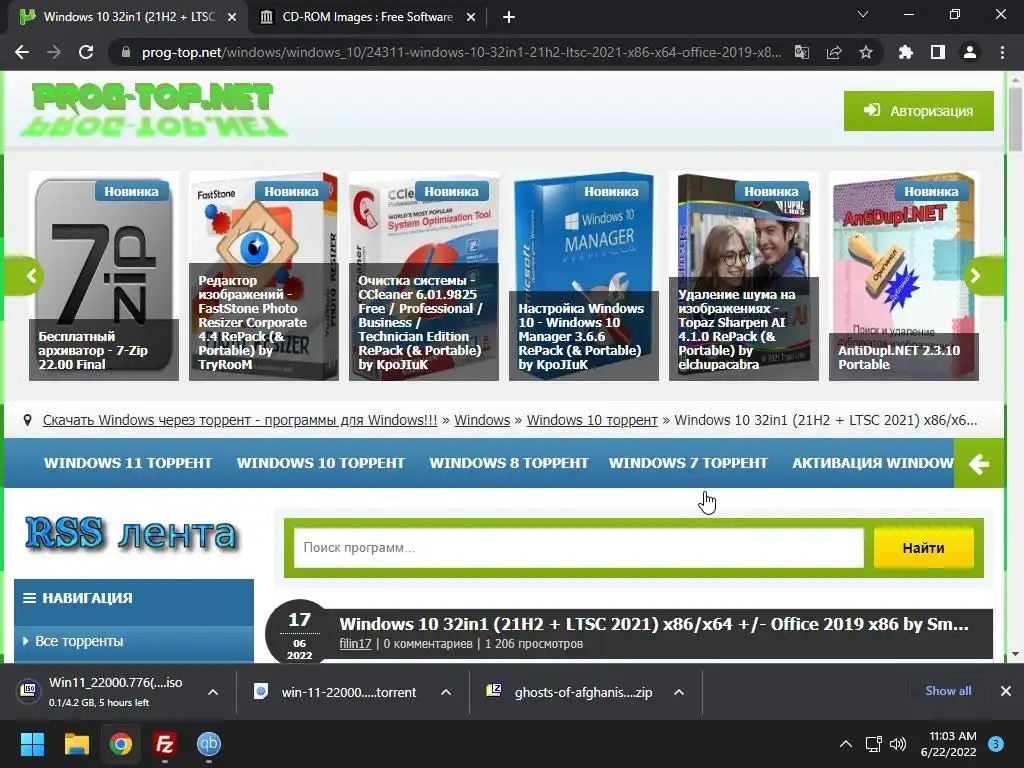This screenshot has height=768, width=1024.
Task: Open FastStone Photo Resizer card
Action: (264, 276)
